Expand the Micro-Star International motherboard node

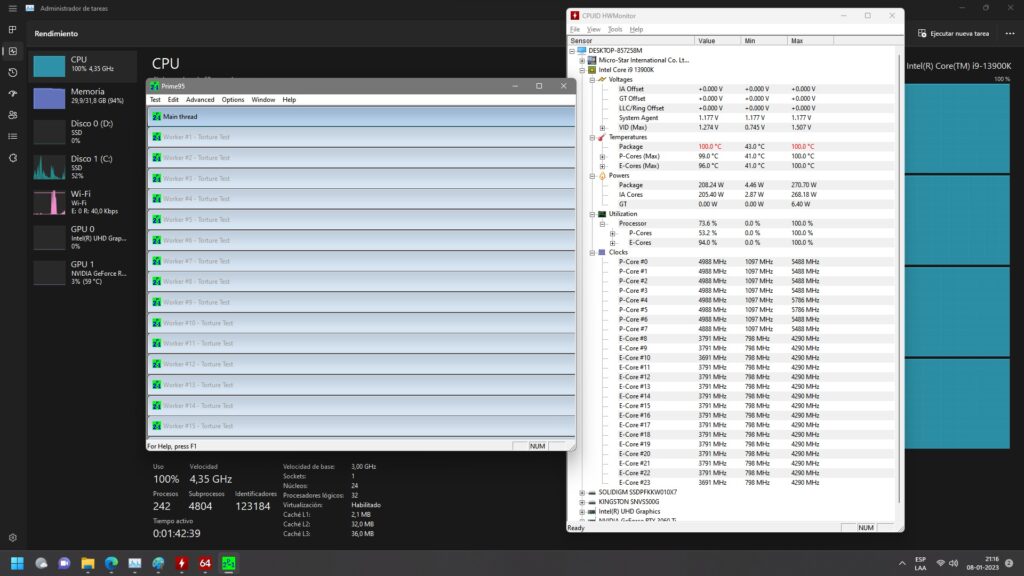coord(581,60)
